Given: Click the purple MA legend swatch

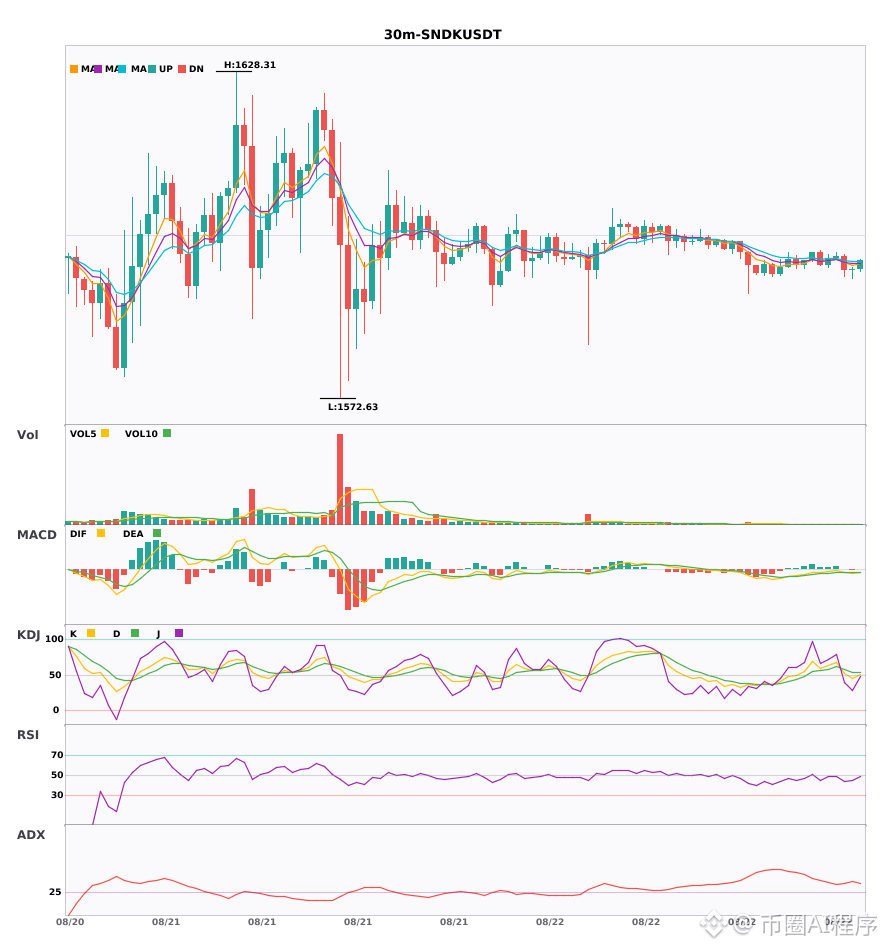Looking at the screenshot, I should point(98,69).
